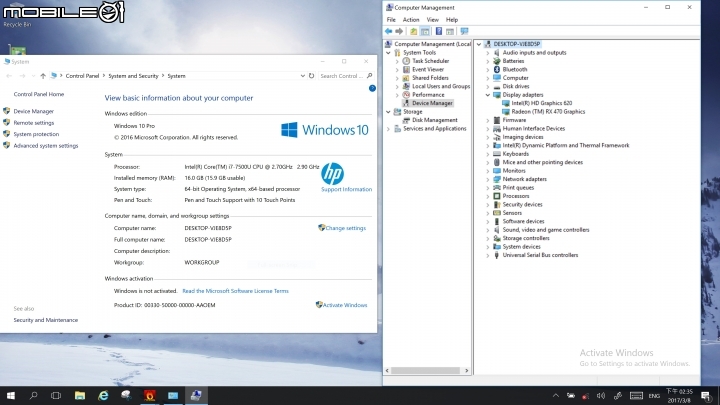720x405 pixels.
Task: Expand the Audio inputs and outputs node
Action: (x=488, y=53)
